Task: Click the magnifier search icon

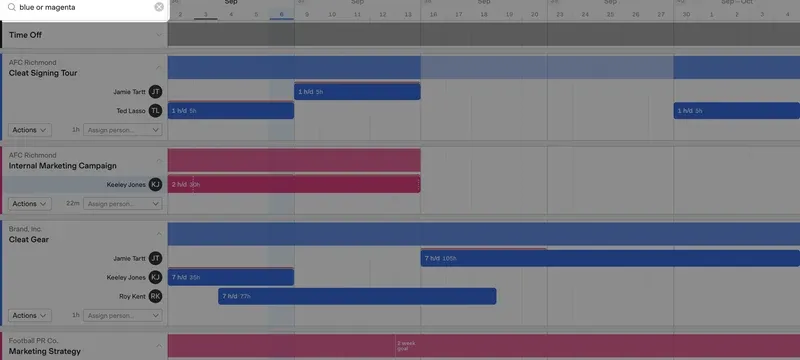Action: tap(12, 7)
